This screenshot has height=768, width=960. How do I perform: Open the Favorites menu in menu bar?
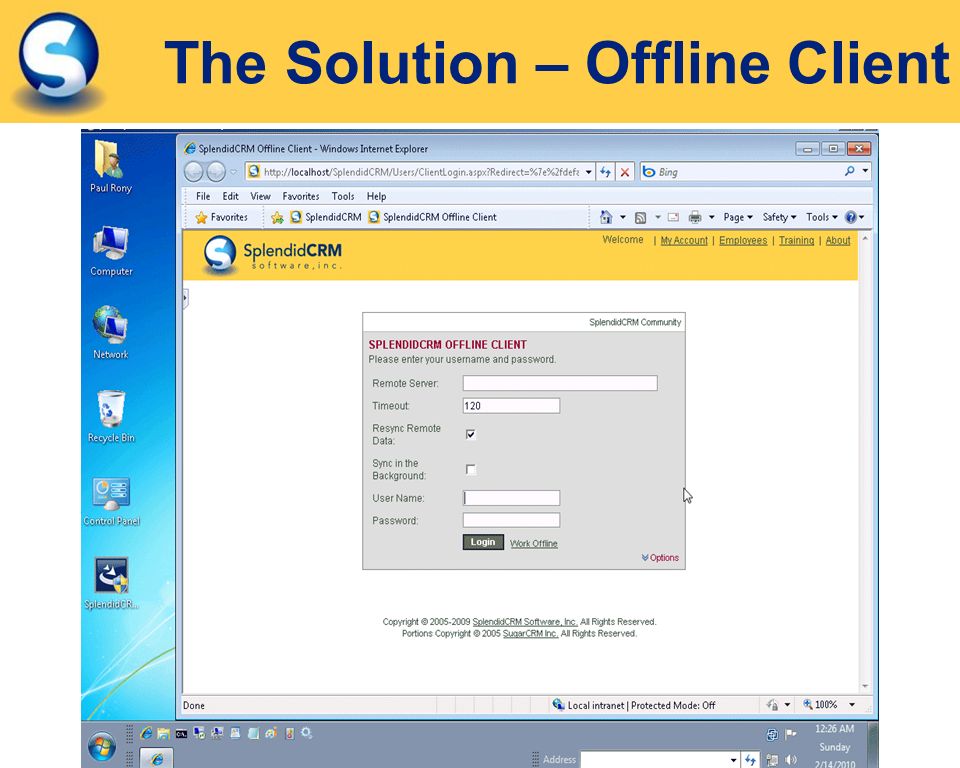[x=301, y=196]
